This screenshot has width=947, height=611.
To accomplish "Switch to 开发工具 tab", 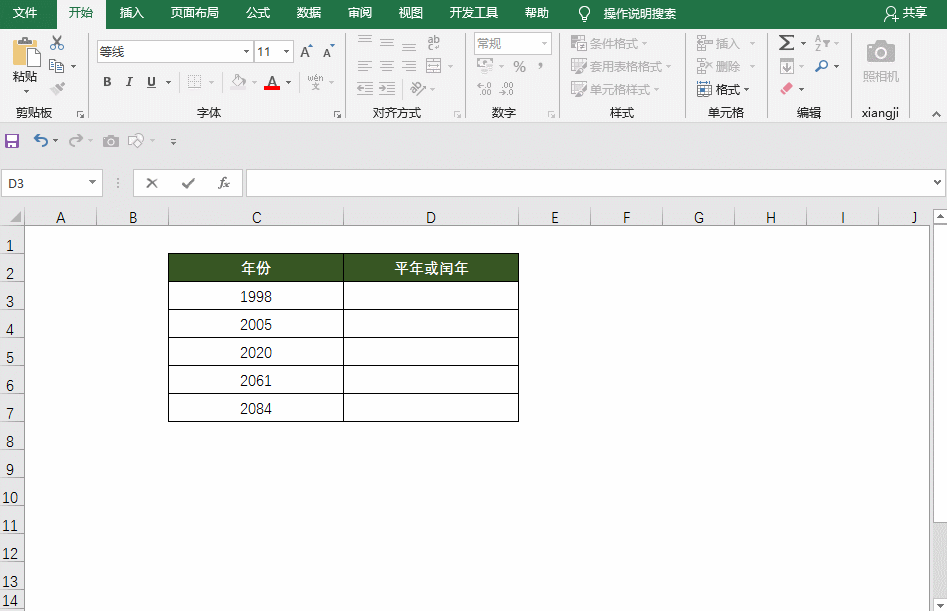I will [x=474, y=13].
